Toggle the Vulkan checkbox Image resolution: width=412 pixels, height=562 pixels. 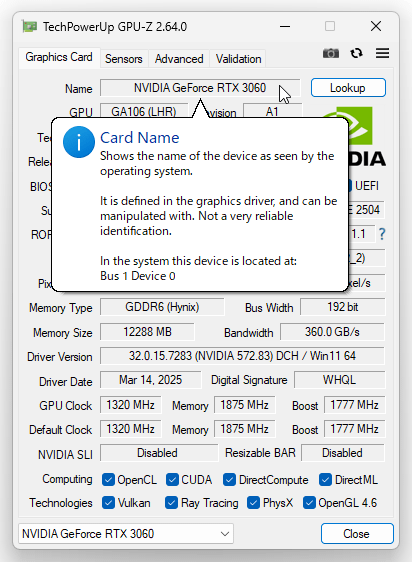point(108,503)
